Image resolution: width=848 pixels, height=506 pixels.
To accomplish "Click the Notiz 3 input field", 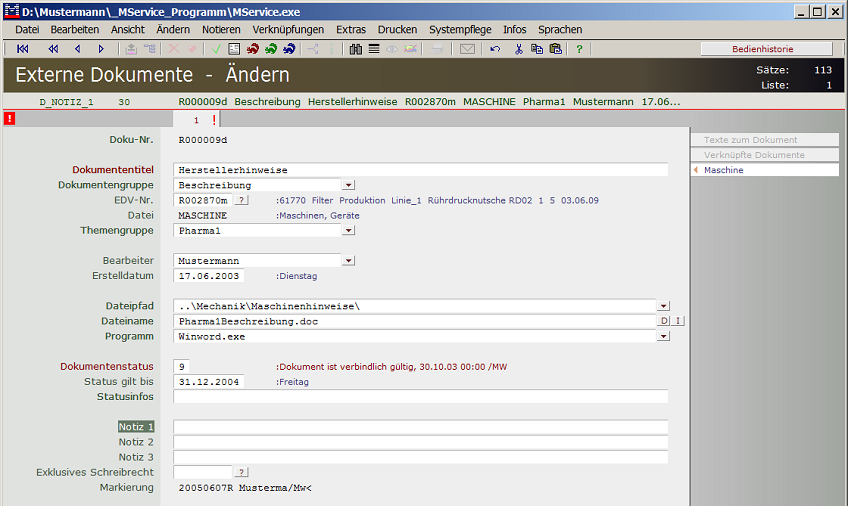I will coord(420,457).
